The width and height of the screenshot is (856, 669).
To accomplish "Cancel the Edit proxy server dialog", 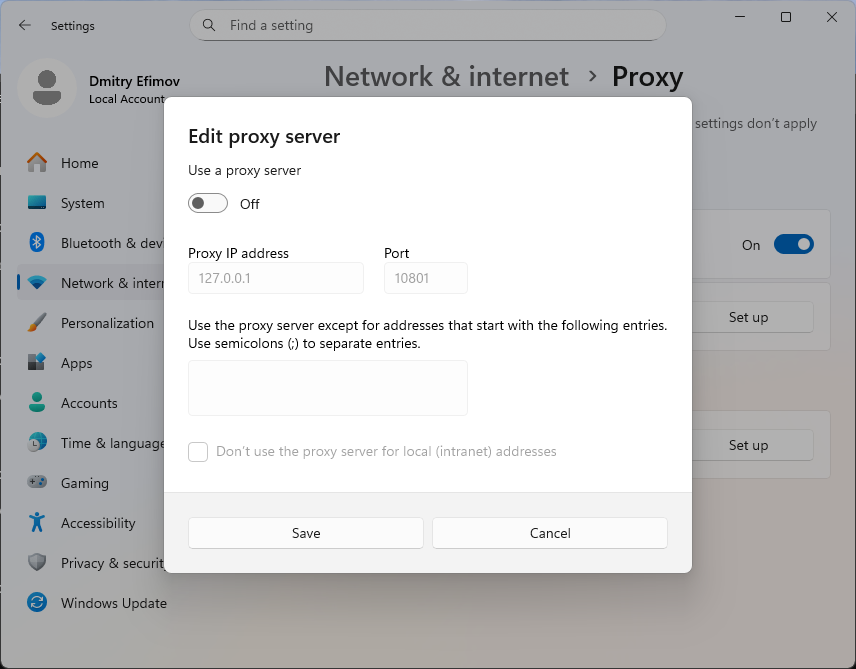I will 549,533.
